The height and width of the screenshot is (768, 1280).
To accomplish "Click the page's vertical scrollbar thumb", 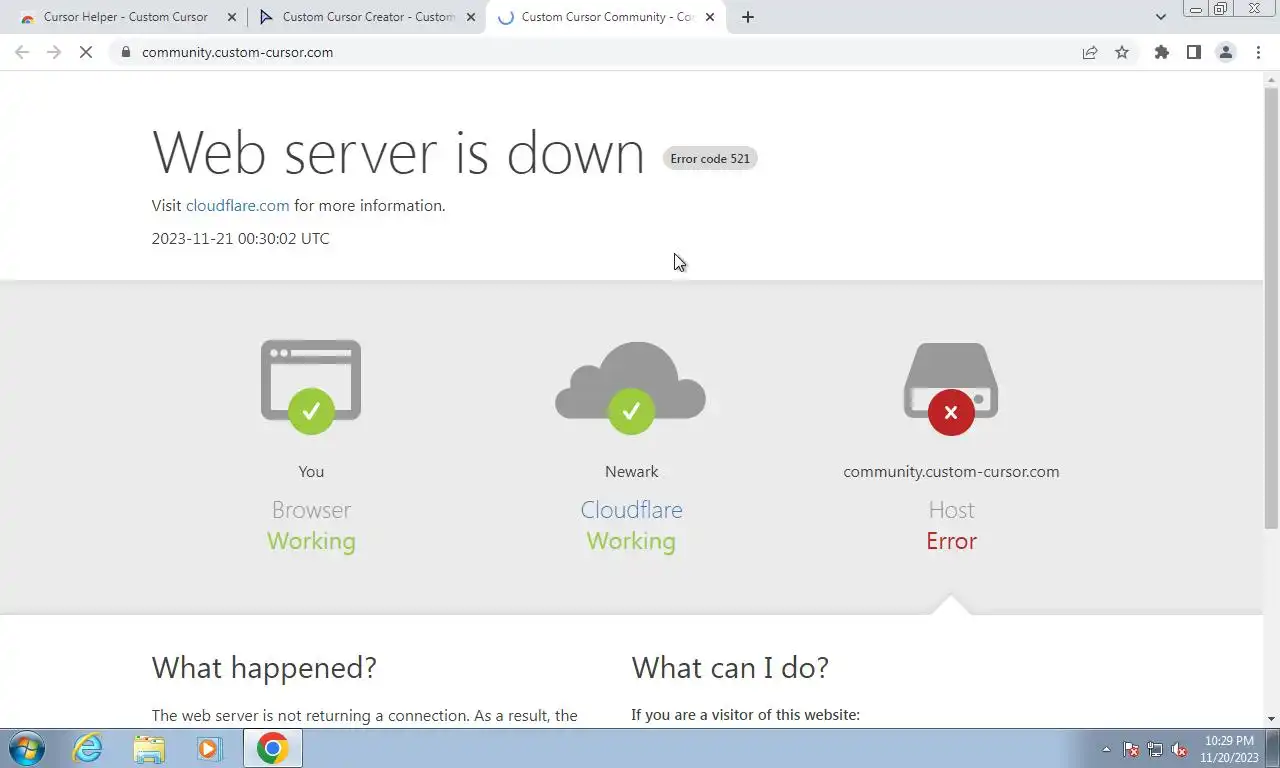I will (1271, 308).
